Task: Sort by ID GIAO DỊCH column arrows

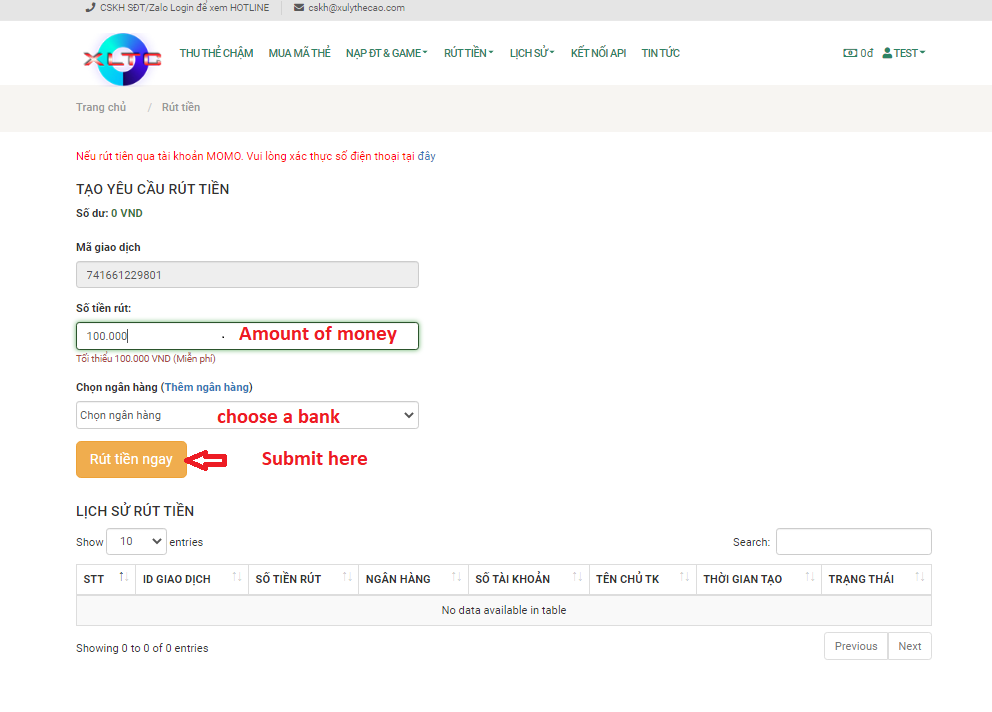Action: point(237,577)
